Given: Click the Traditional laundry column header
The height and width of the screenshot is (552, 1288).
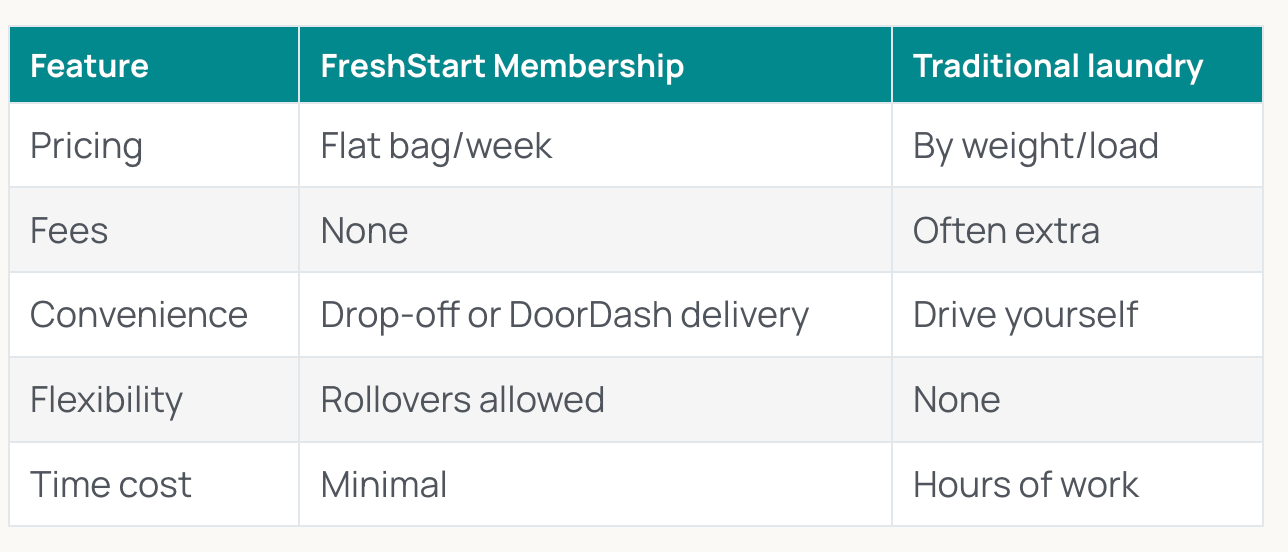Looking at the screenshot, I should point(1057,66).
